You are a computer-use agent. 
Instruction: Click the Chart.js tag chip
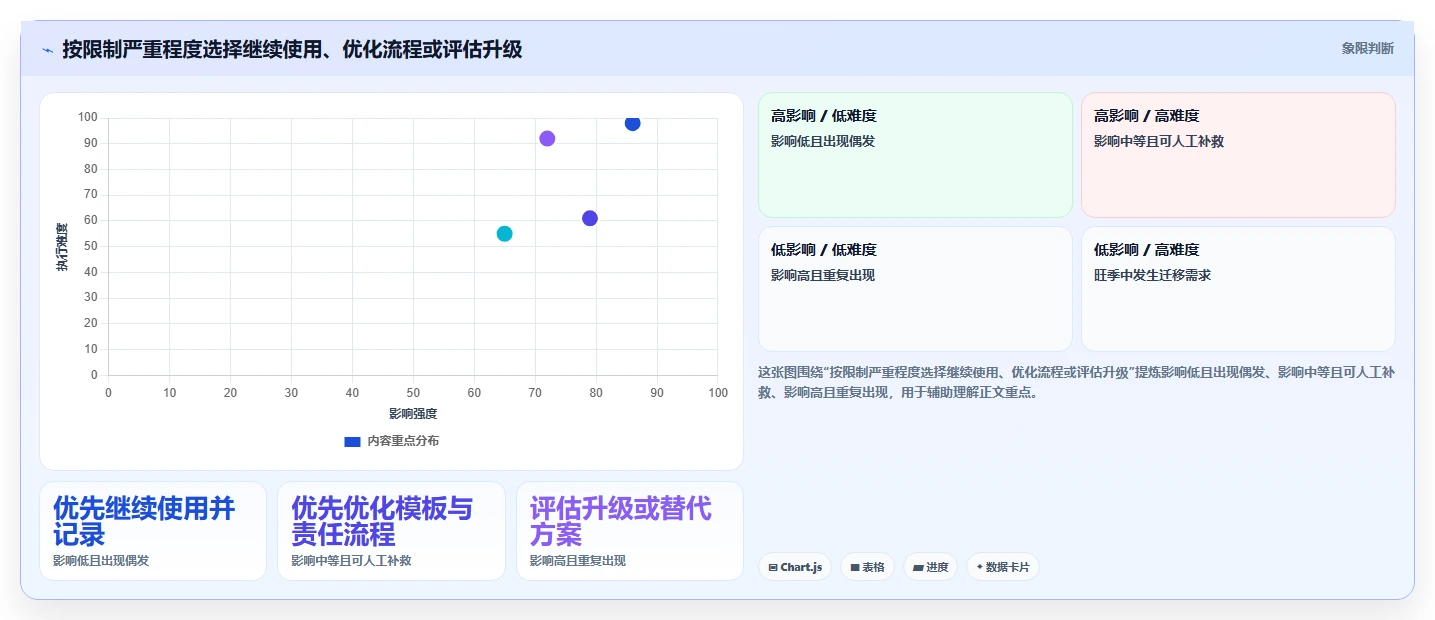coord(795,567)
